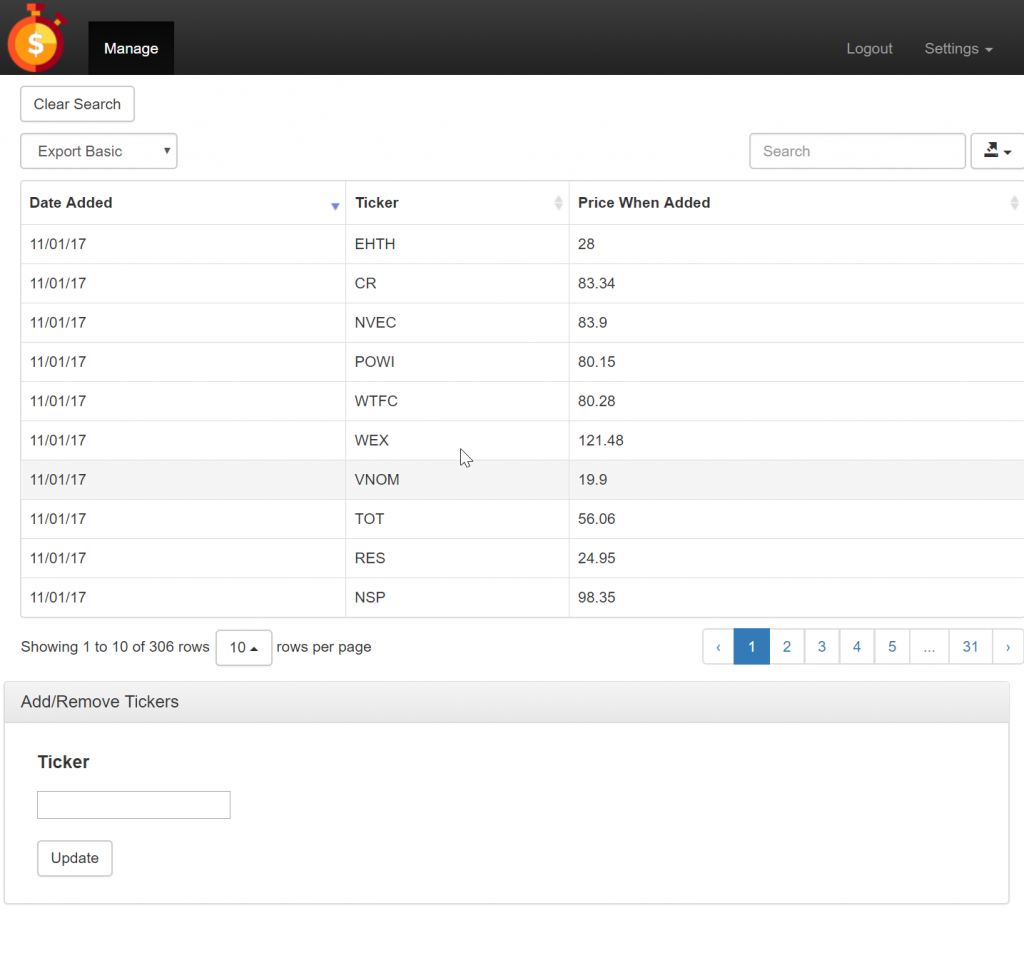The height and width of the screenshot is (968, 1024).
Task: Go to page 3
Action: pos(822,647)
